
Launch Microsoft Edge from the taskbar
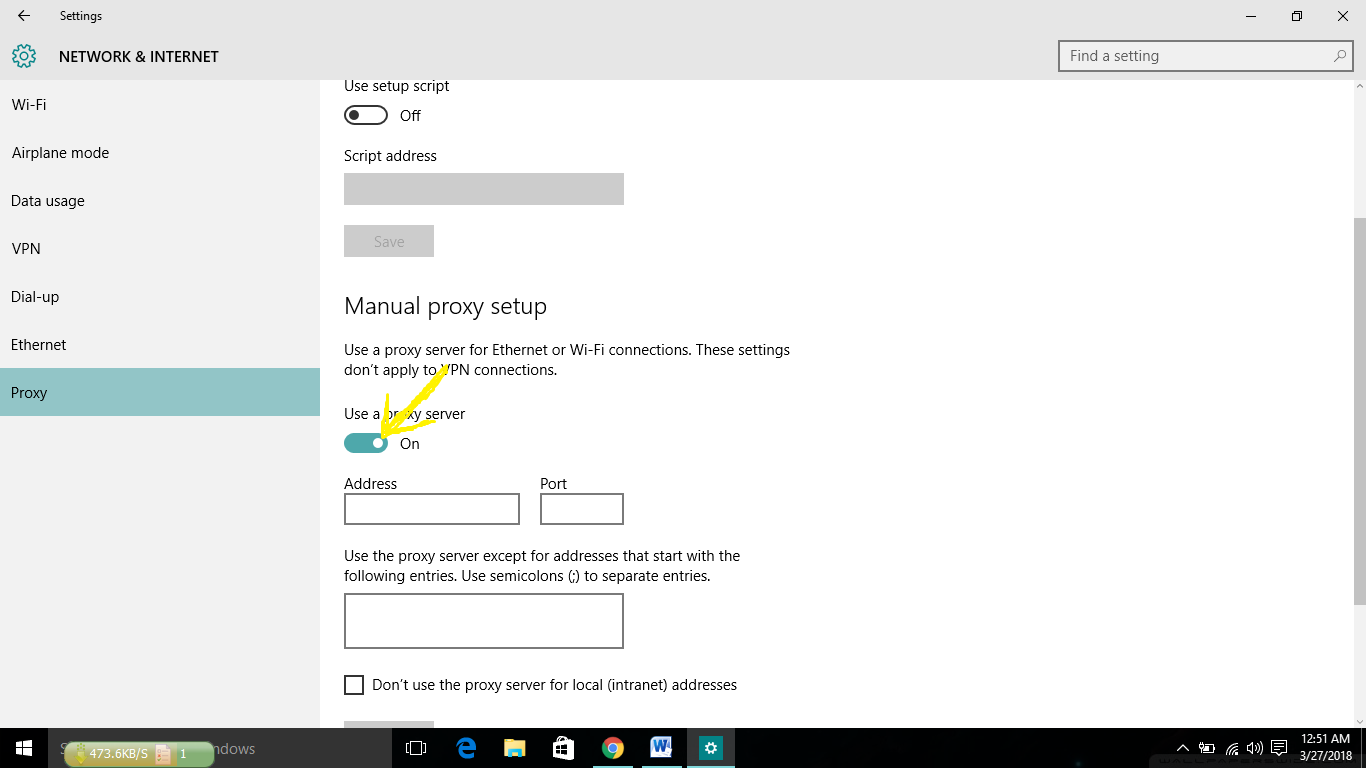[x=466, y=748]
